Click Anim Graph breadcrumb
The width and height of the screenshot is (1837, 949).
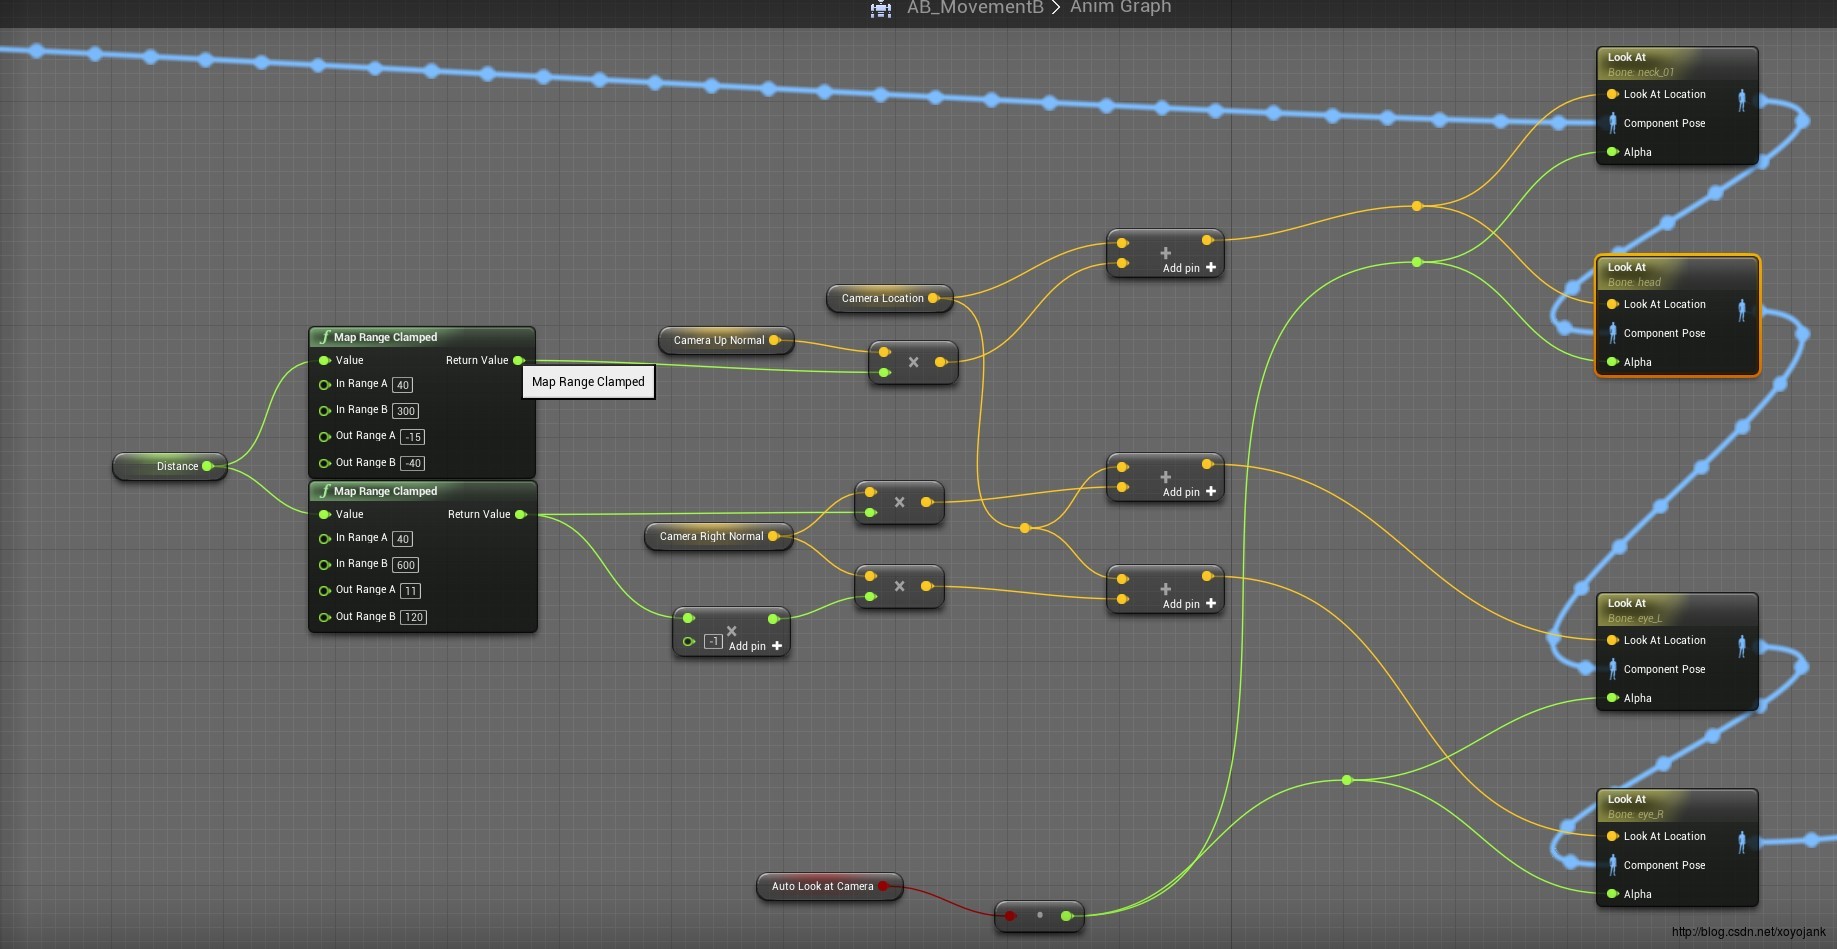[x=1120, y=8]
